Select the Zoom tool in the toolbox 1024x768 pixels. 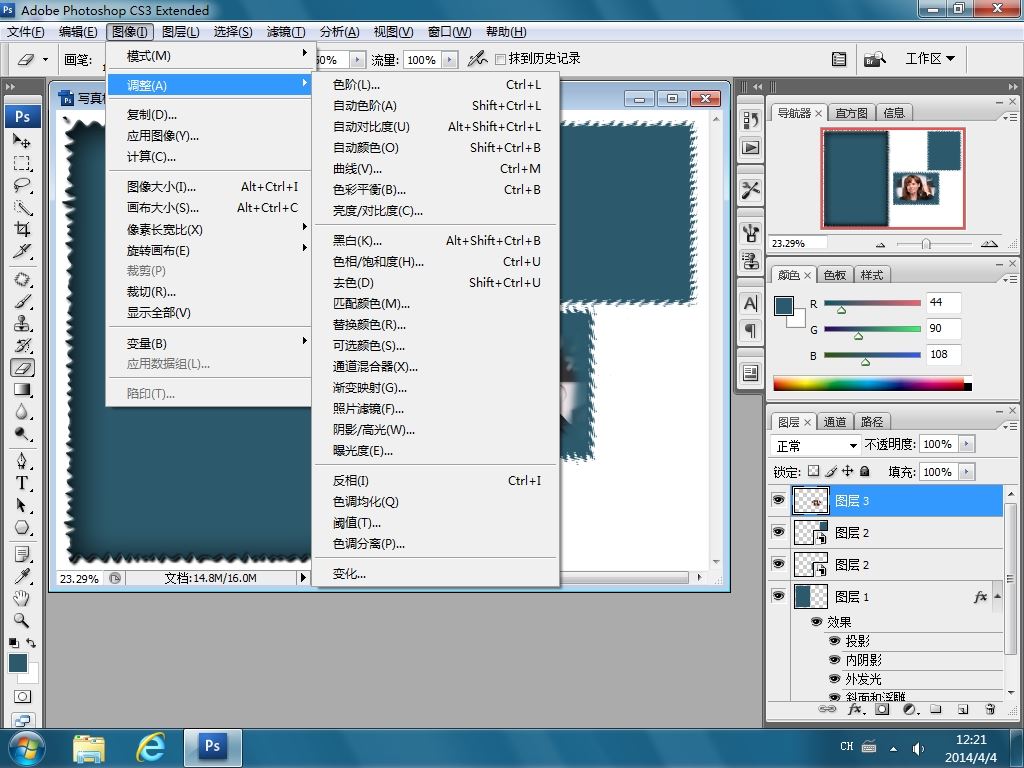[x=22, y=620]
